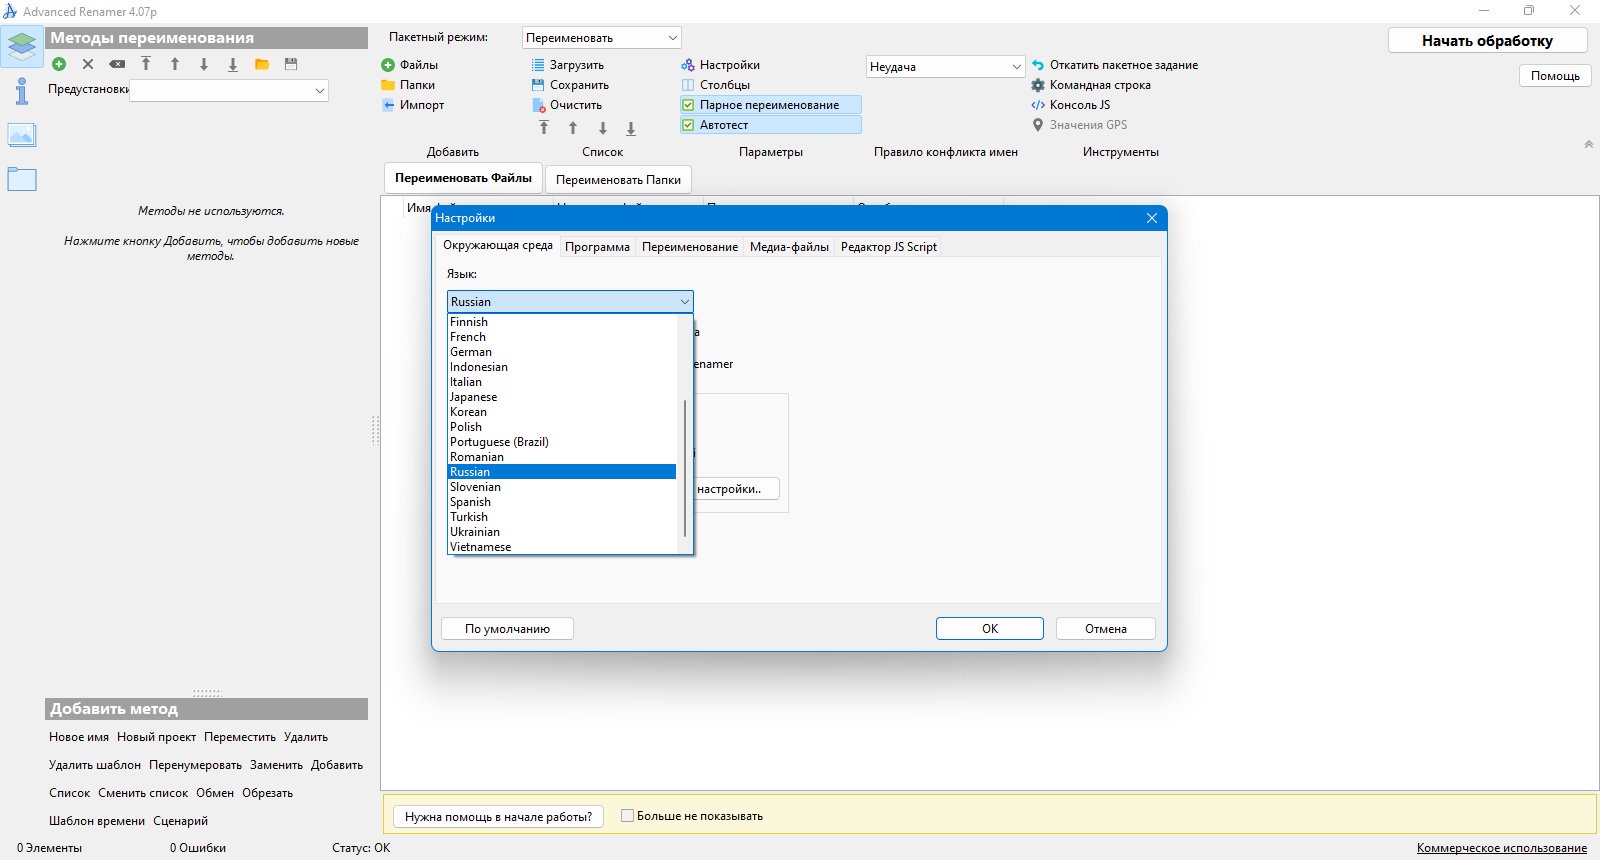Click Откатить пакетное задание undo item
This screenshot has width=1600, height=860.
pyautogui.click(x=1115, y=65)
